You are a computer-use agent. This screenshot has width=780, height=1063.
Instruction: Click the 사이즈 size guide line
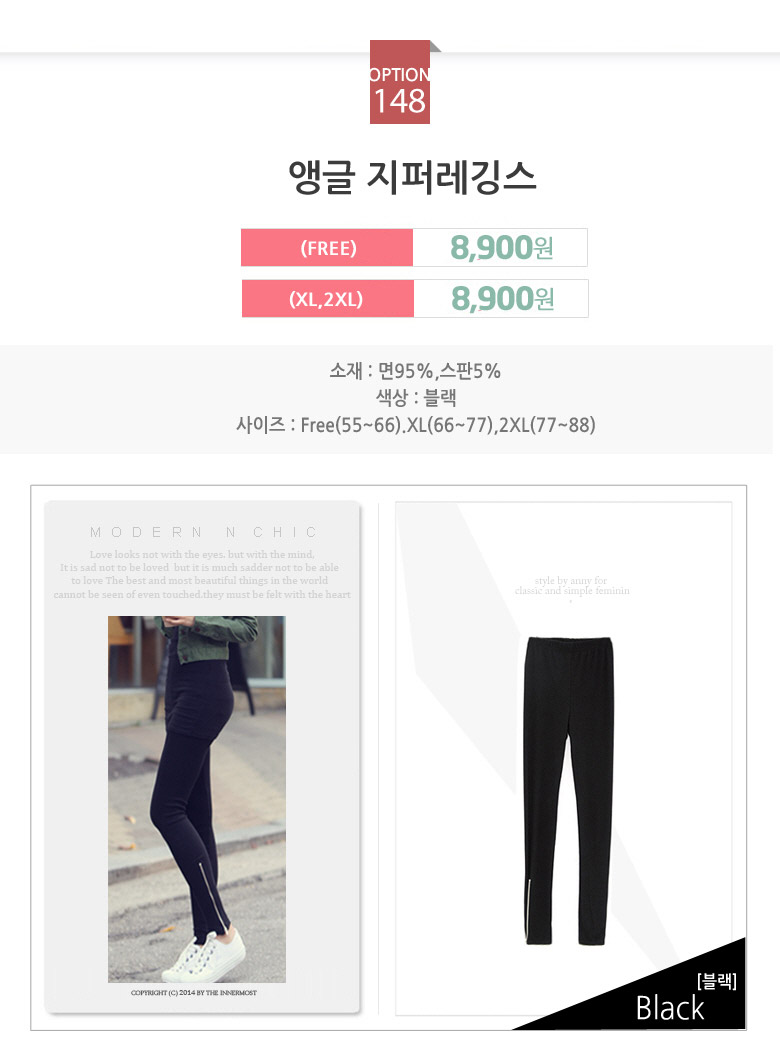pos(415,425)
